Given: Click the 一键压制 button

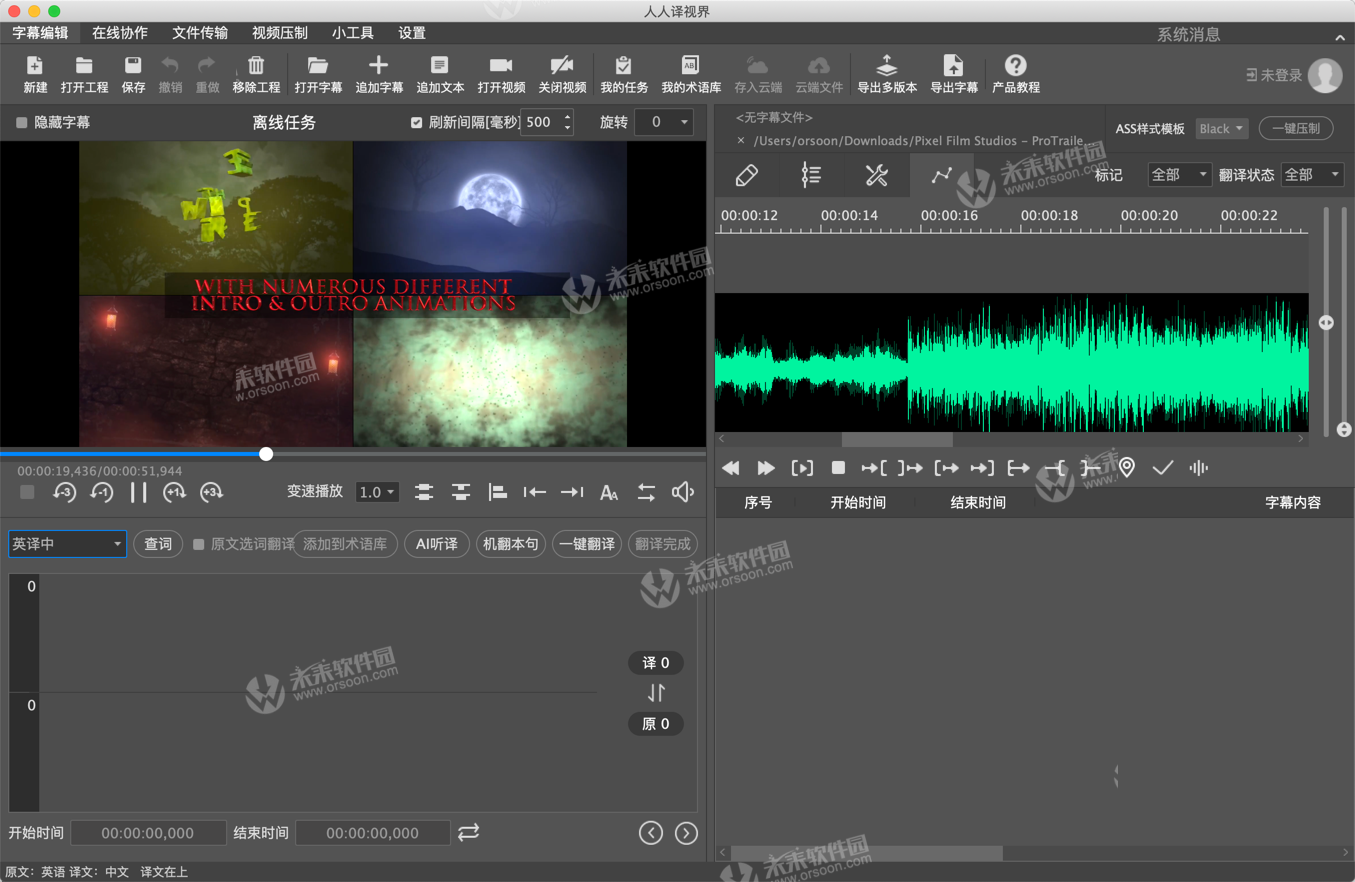Looking at the screenshot, I should [x=1296, y=128].
